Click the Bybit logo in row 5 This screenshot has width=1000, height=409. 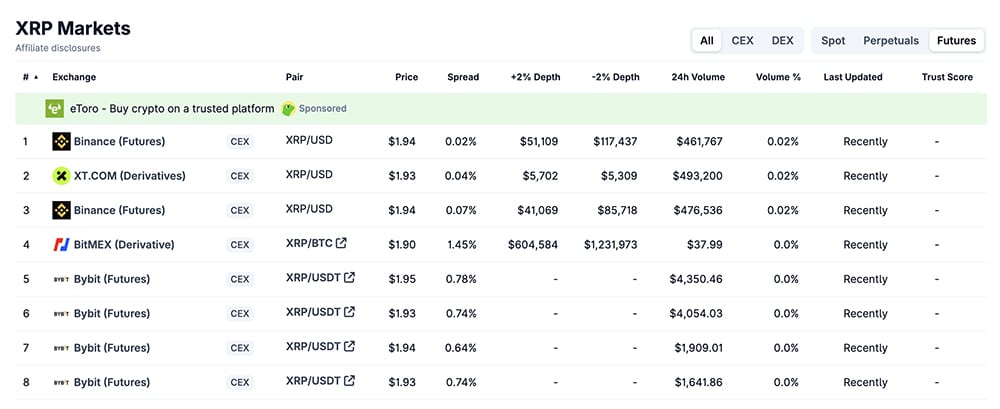pos(61,279)
